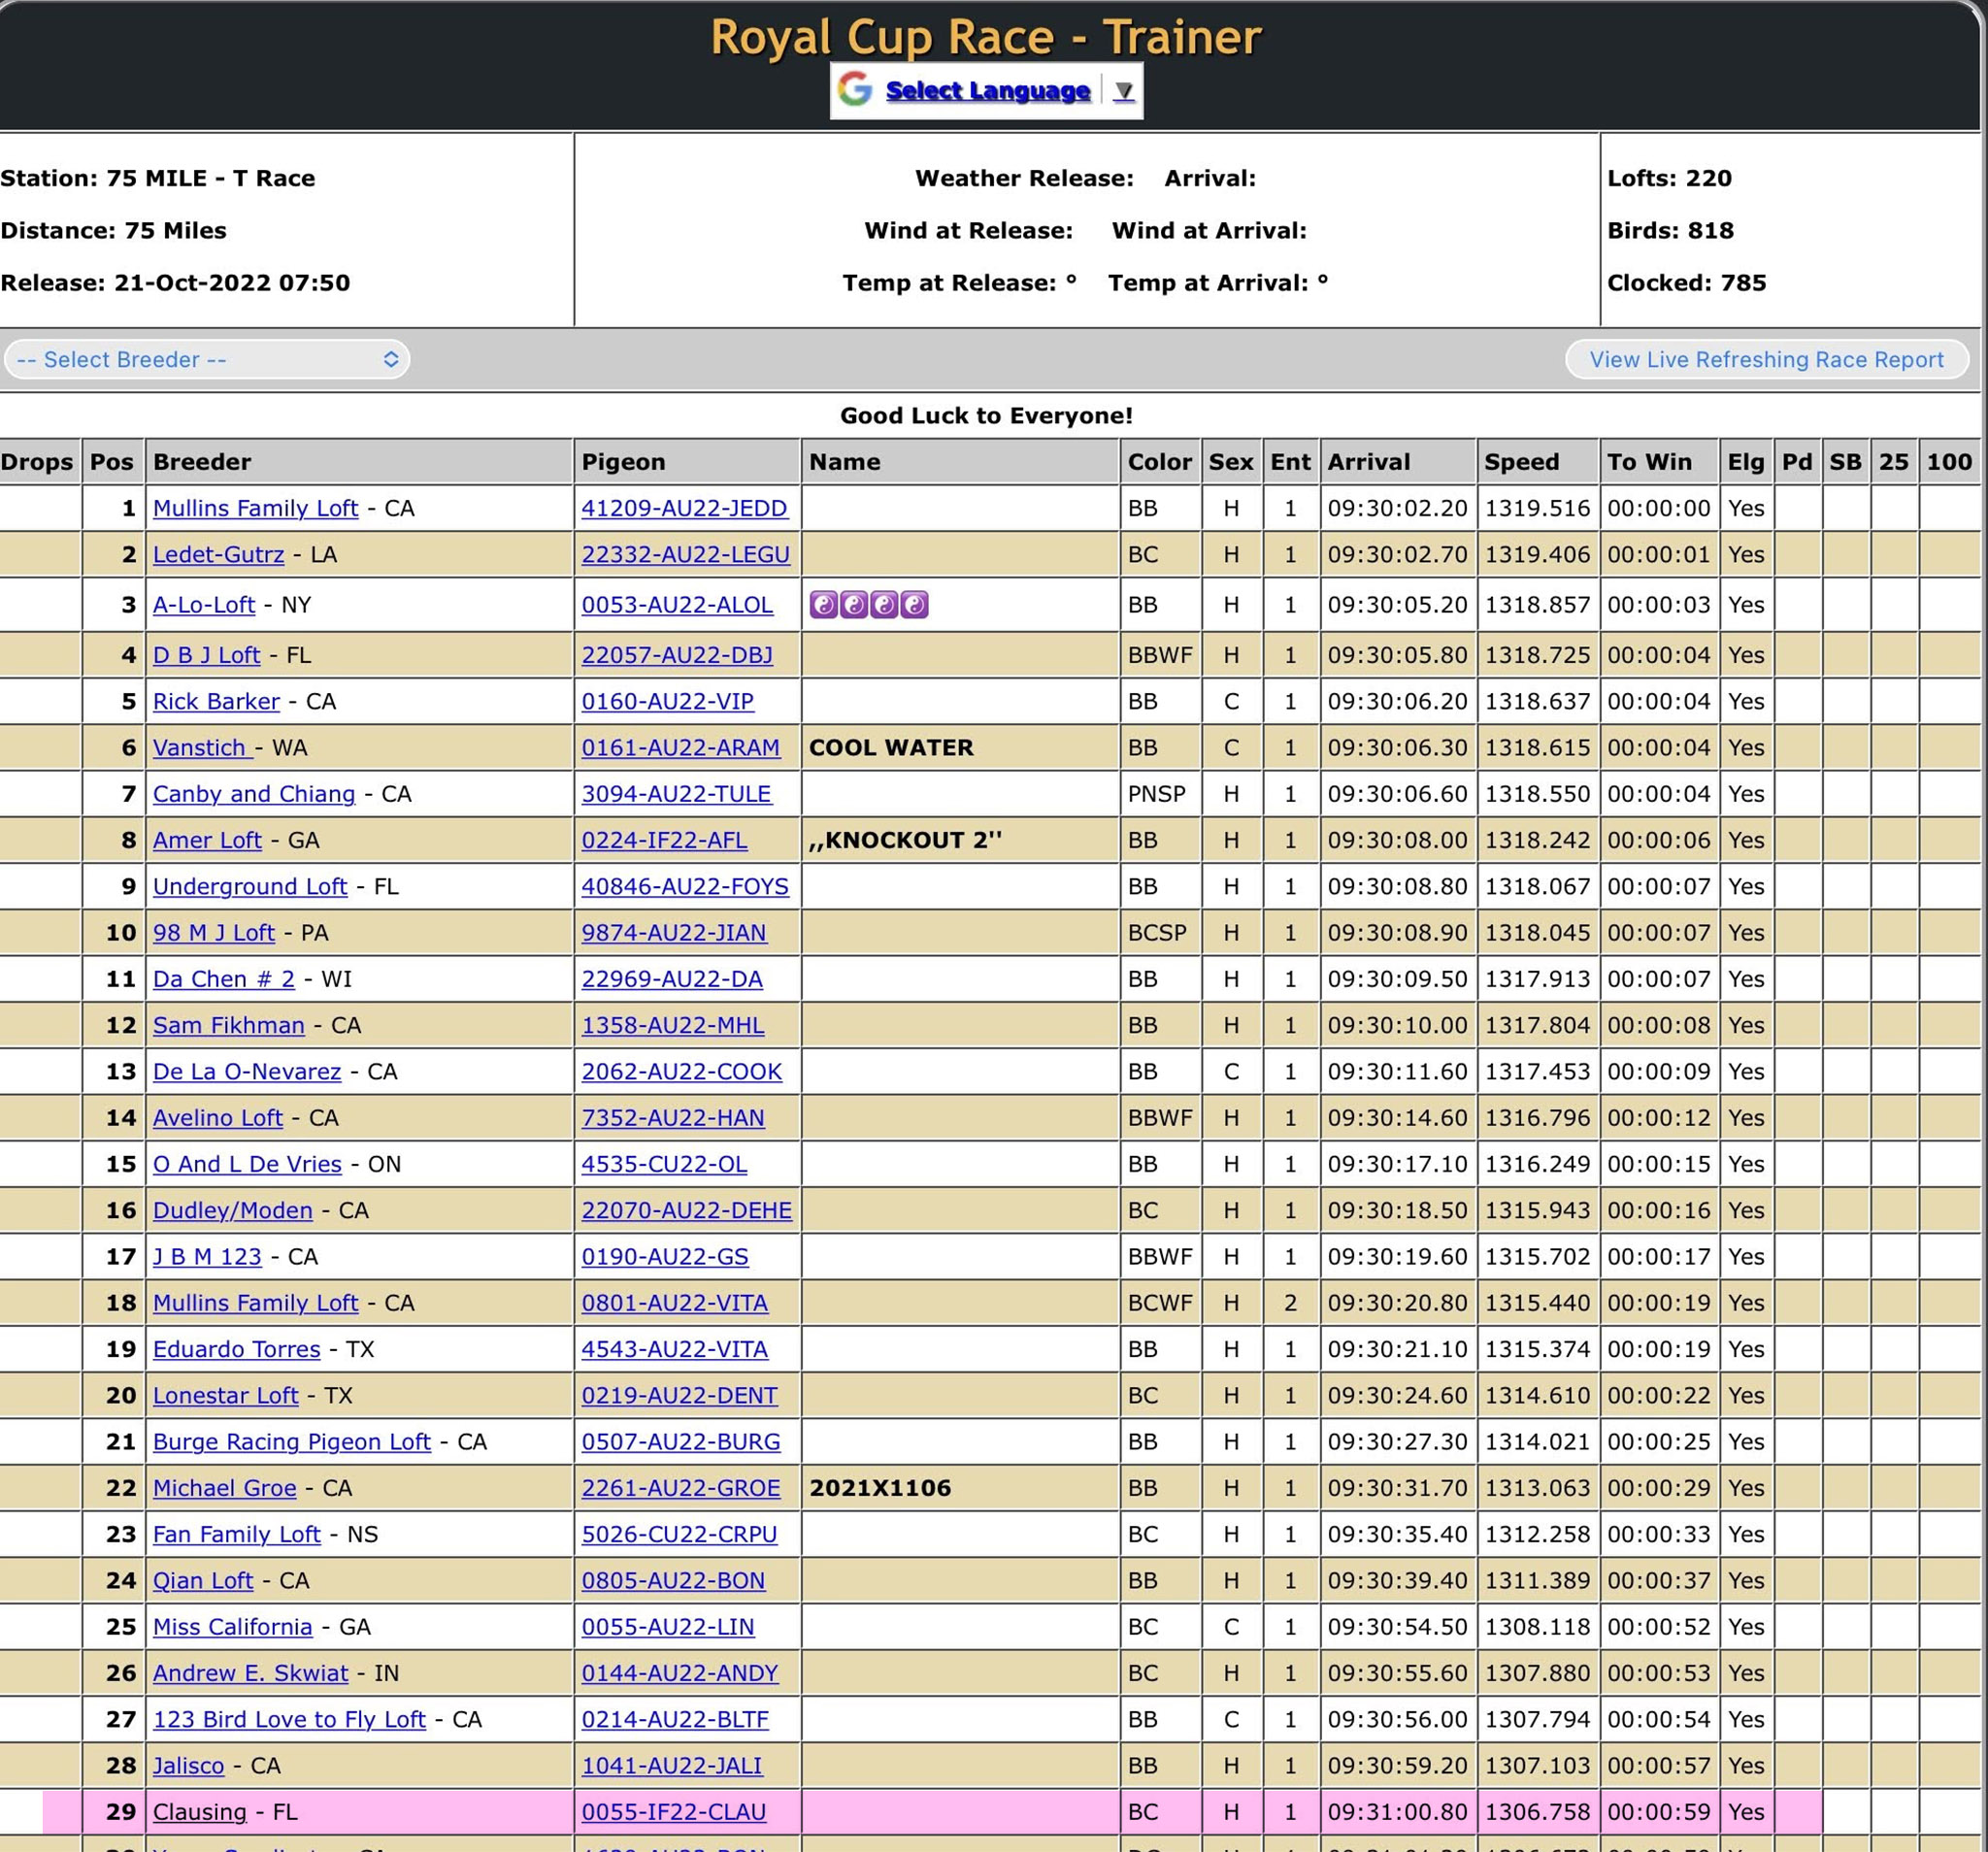
Task: Open 98 M J Loft breeder link
Action: (214, 932)
